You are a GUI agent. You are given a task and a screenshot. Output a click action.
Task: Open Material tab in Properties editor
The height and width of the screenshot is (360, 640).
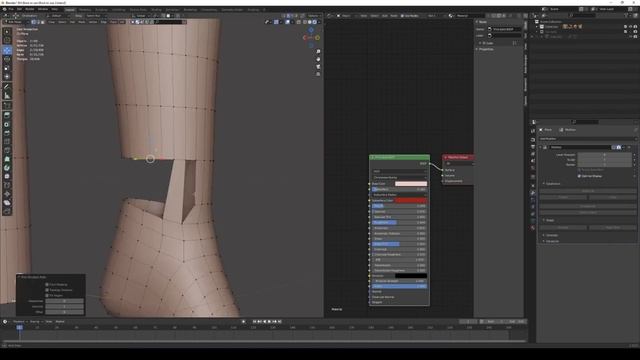pyautogui.click(x=533, y=228)
